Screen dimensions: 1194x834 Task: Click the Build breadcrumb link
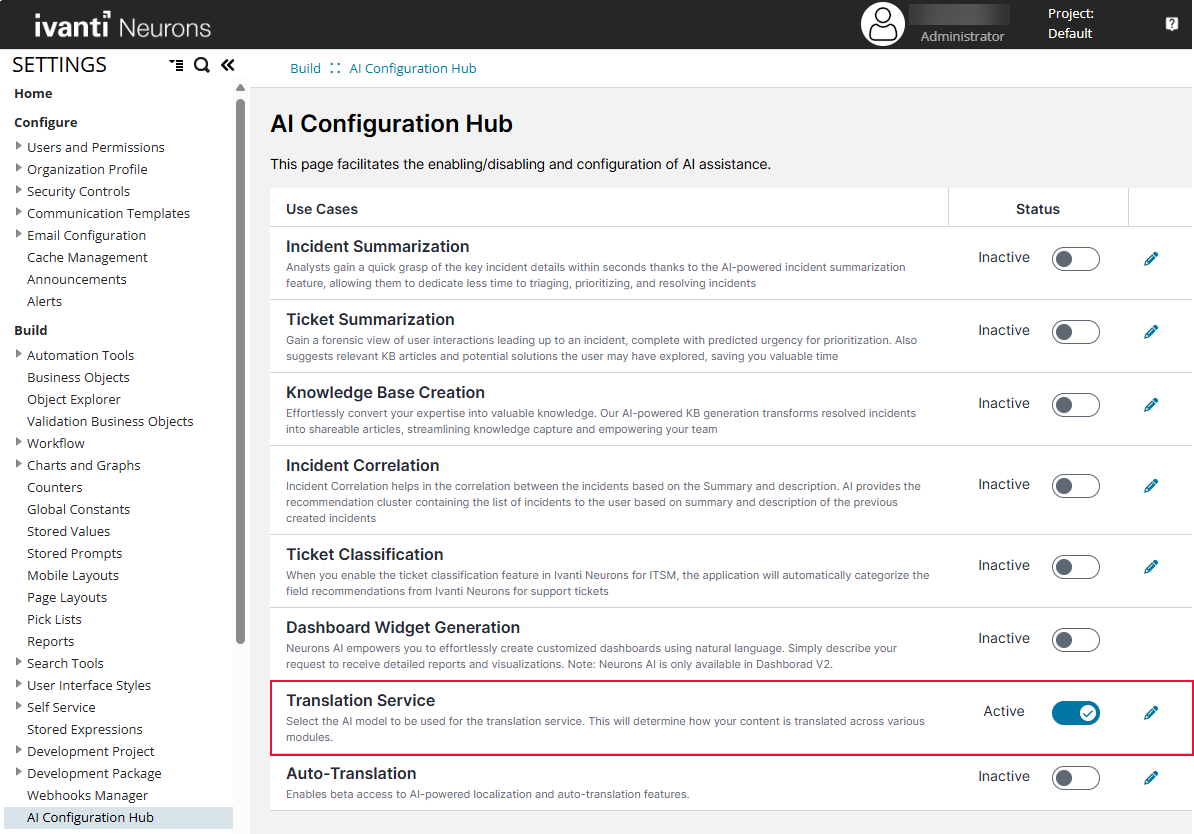click(305, 69)
